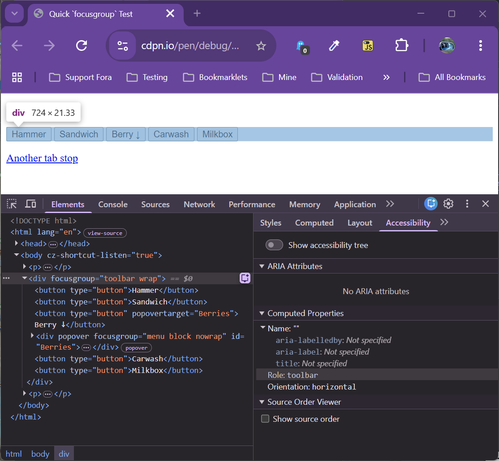Switch to the Sources panel

point(155,204)
